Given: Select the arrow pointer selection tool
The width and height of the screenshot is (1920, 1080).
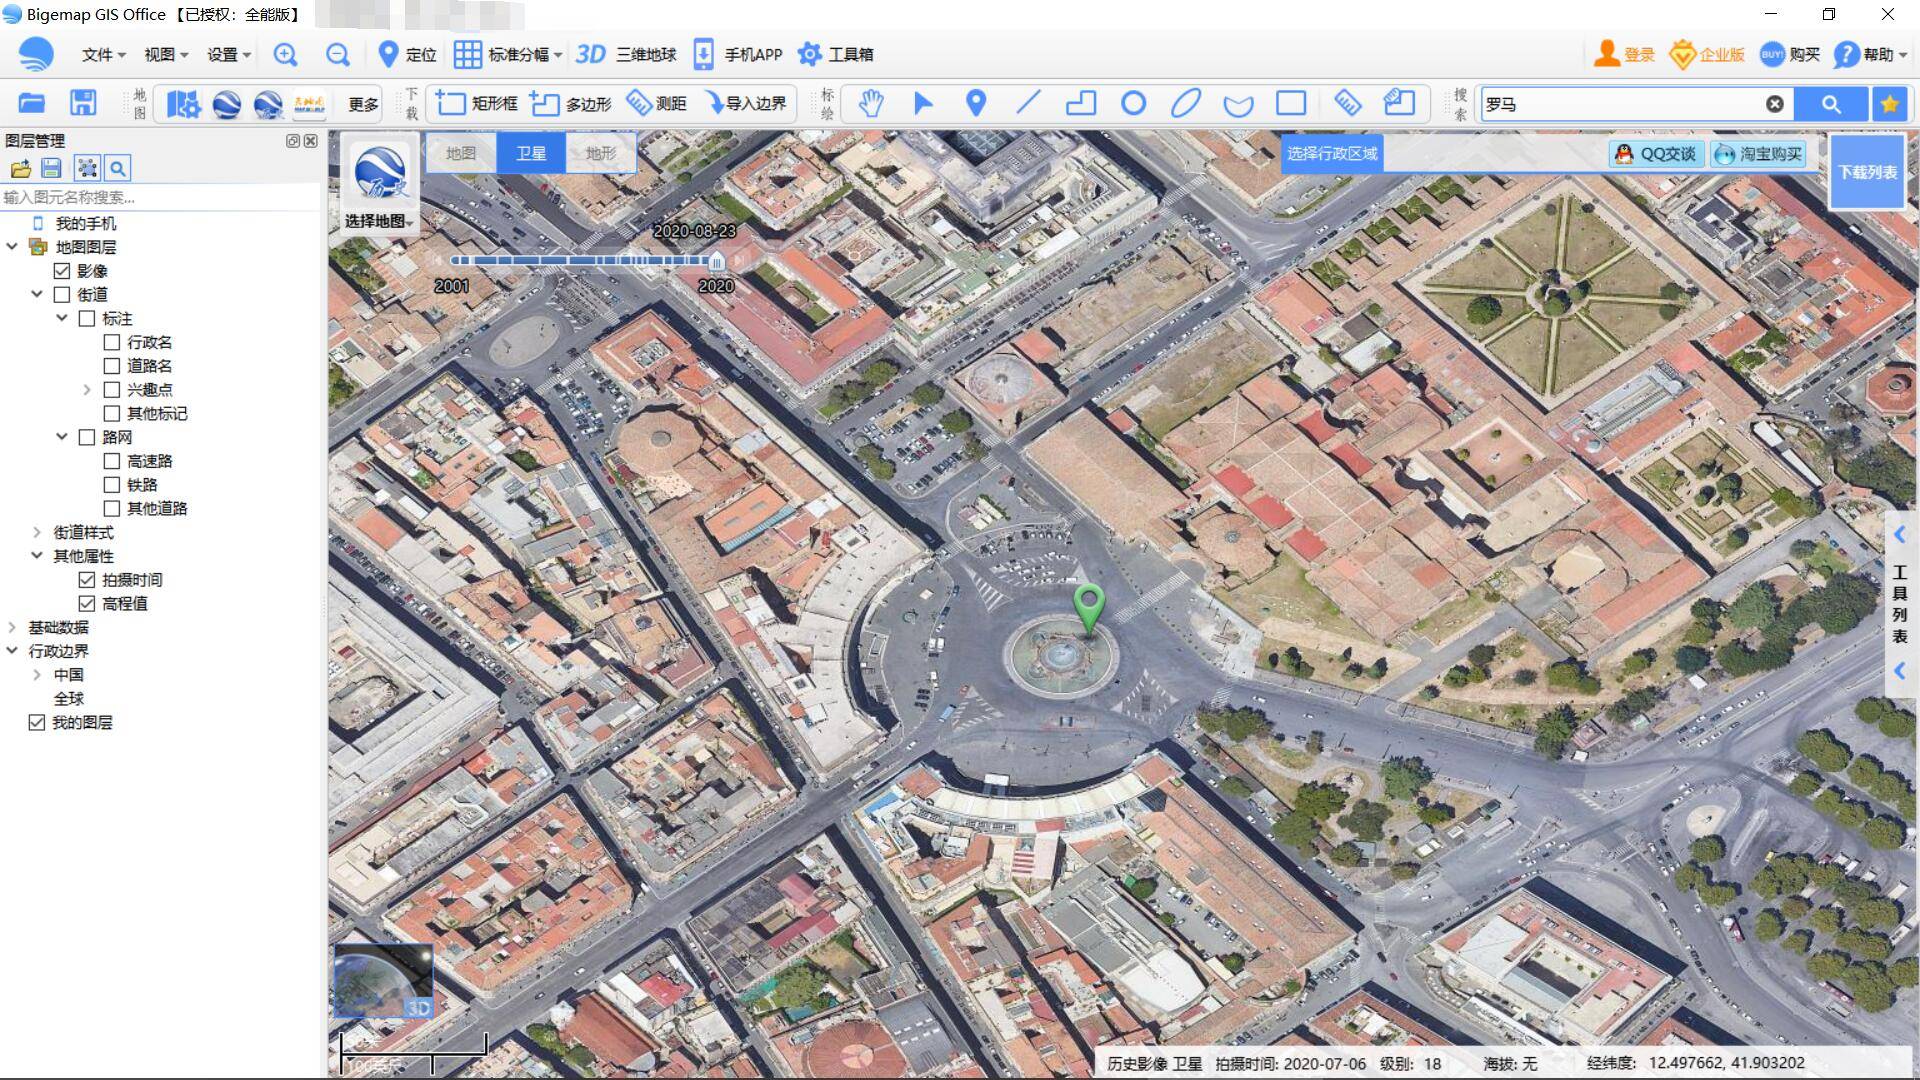Looking at the screenshot, I should [923, 103].
